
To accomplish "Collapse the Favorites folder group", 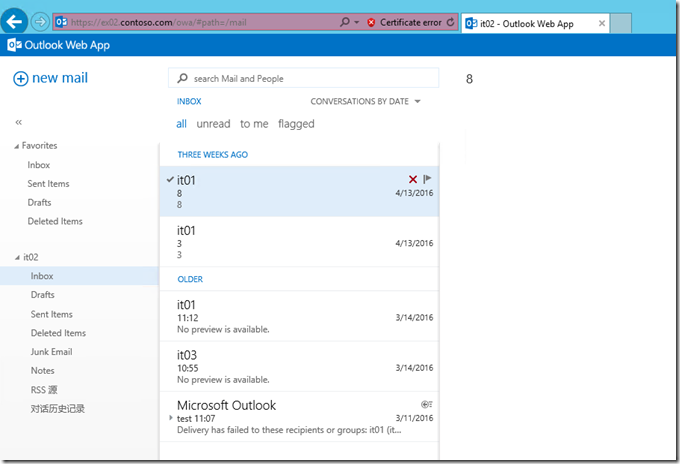I will click(x=16, y=146).
